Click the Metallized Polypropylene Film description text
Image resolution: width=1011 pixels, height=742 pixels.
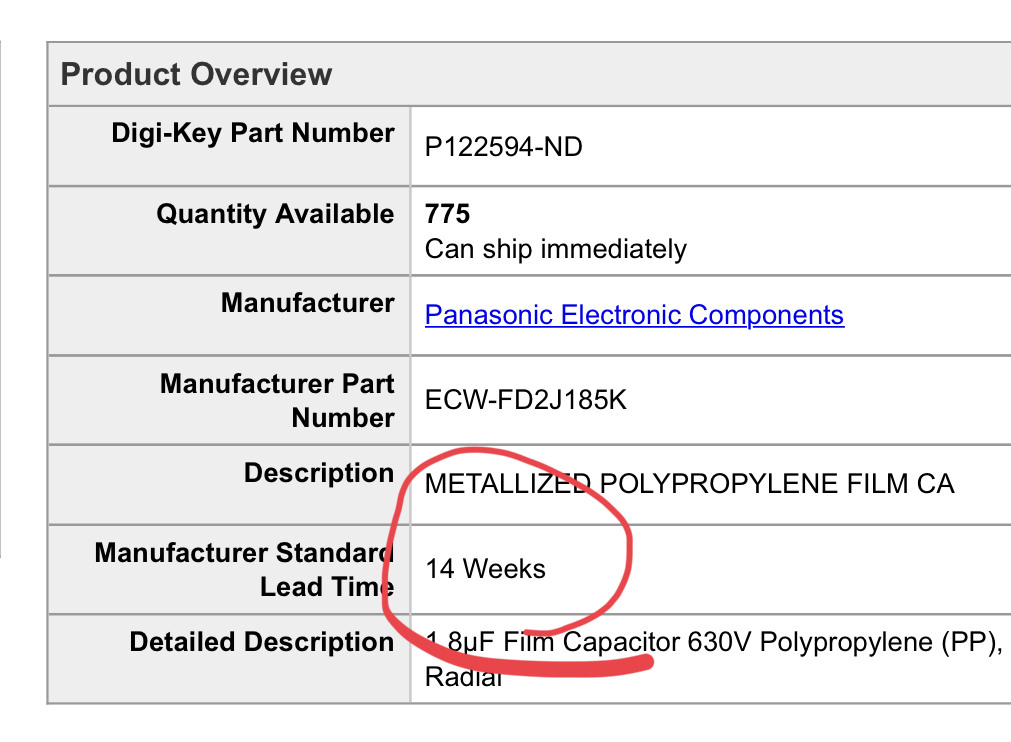(x=689, y=483)
